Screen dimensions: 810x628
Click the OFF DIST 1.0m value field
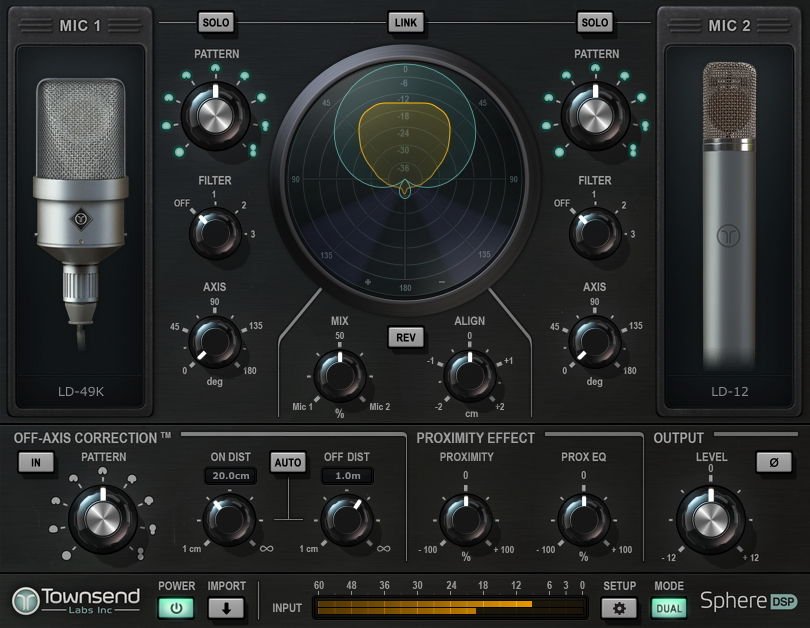click(348, 476)
